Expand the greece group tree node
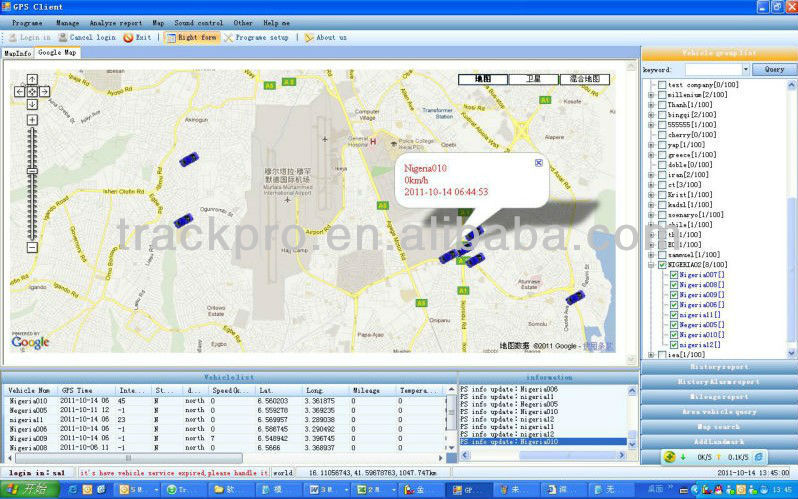798x499 pixels. click(x=651, y=155)
